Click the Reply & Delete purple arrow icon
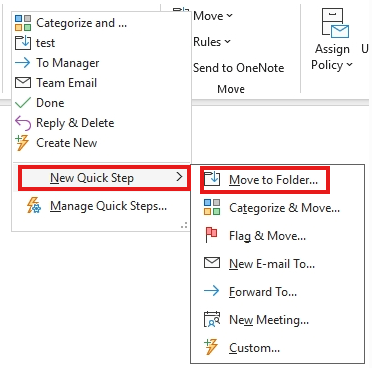This screenshot has width=372, height=368. [23, 123]
